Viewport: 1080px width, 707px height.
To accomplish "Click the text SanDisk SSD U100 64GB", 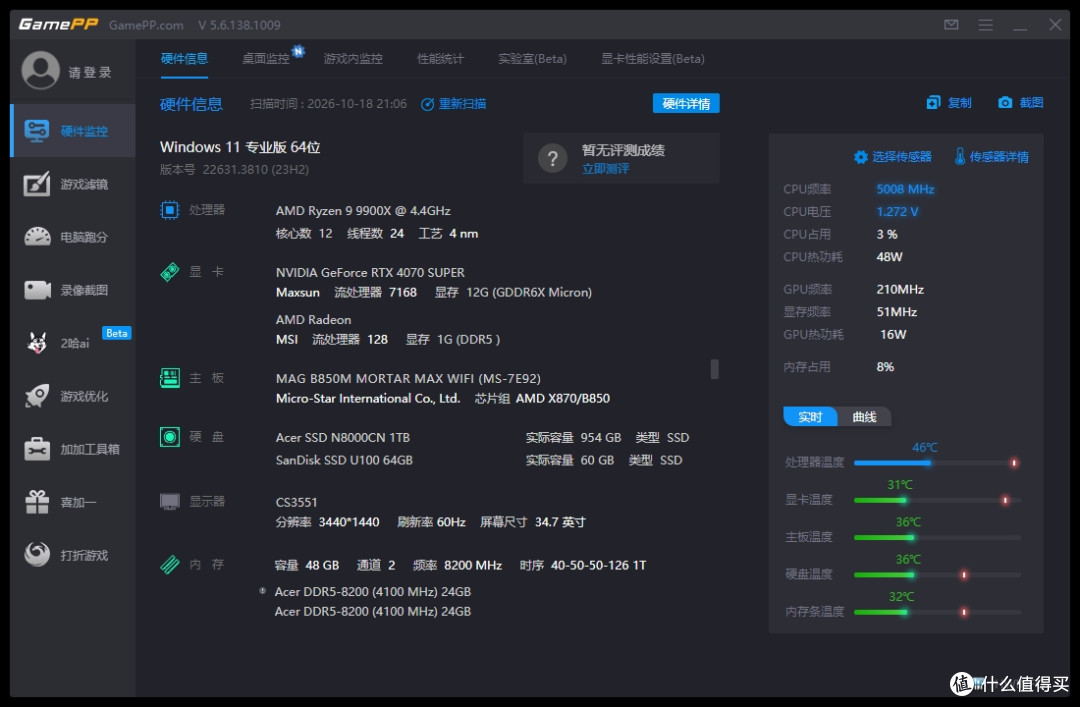I will tap(344, 460).
